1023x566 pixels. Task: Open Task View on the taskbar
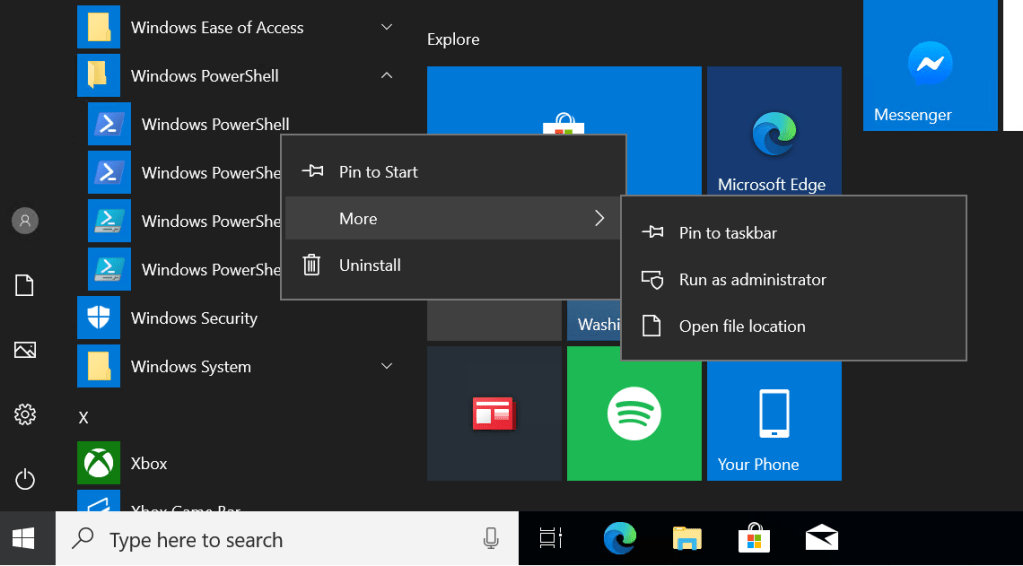551,539
